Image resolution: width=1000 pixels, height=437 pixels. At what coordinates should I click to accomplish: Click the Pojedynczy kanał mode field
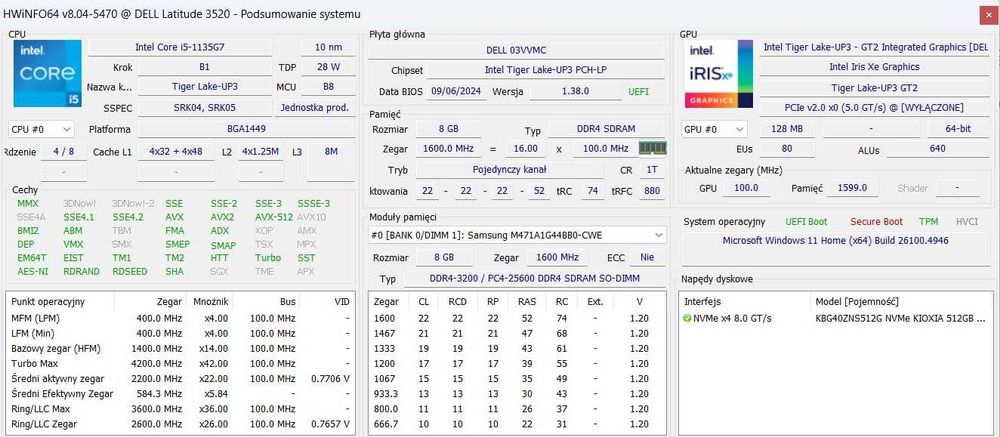click(510, 170)
